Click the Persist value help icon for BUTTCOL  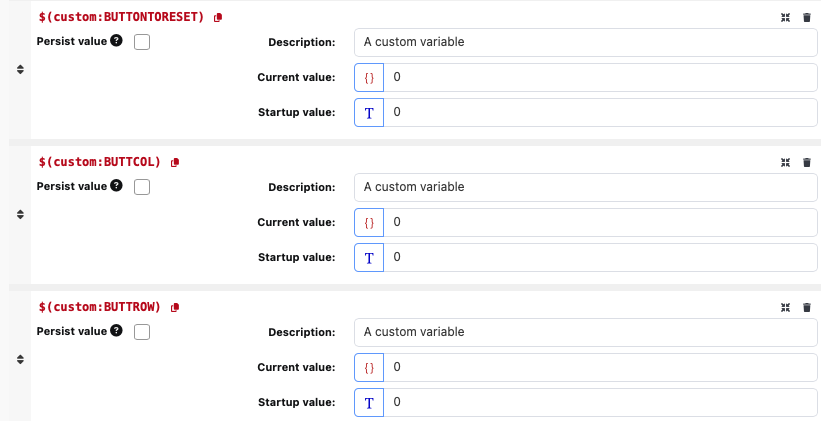click(x=117, y=186)
